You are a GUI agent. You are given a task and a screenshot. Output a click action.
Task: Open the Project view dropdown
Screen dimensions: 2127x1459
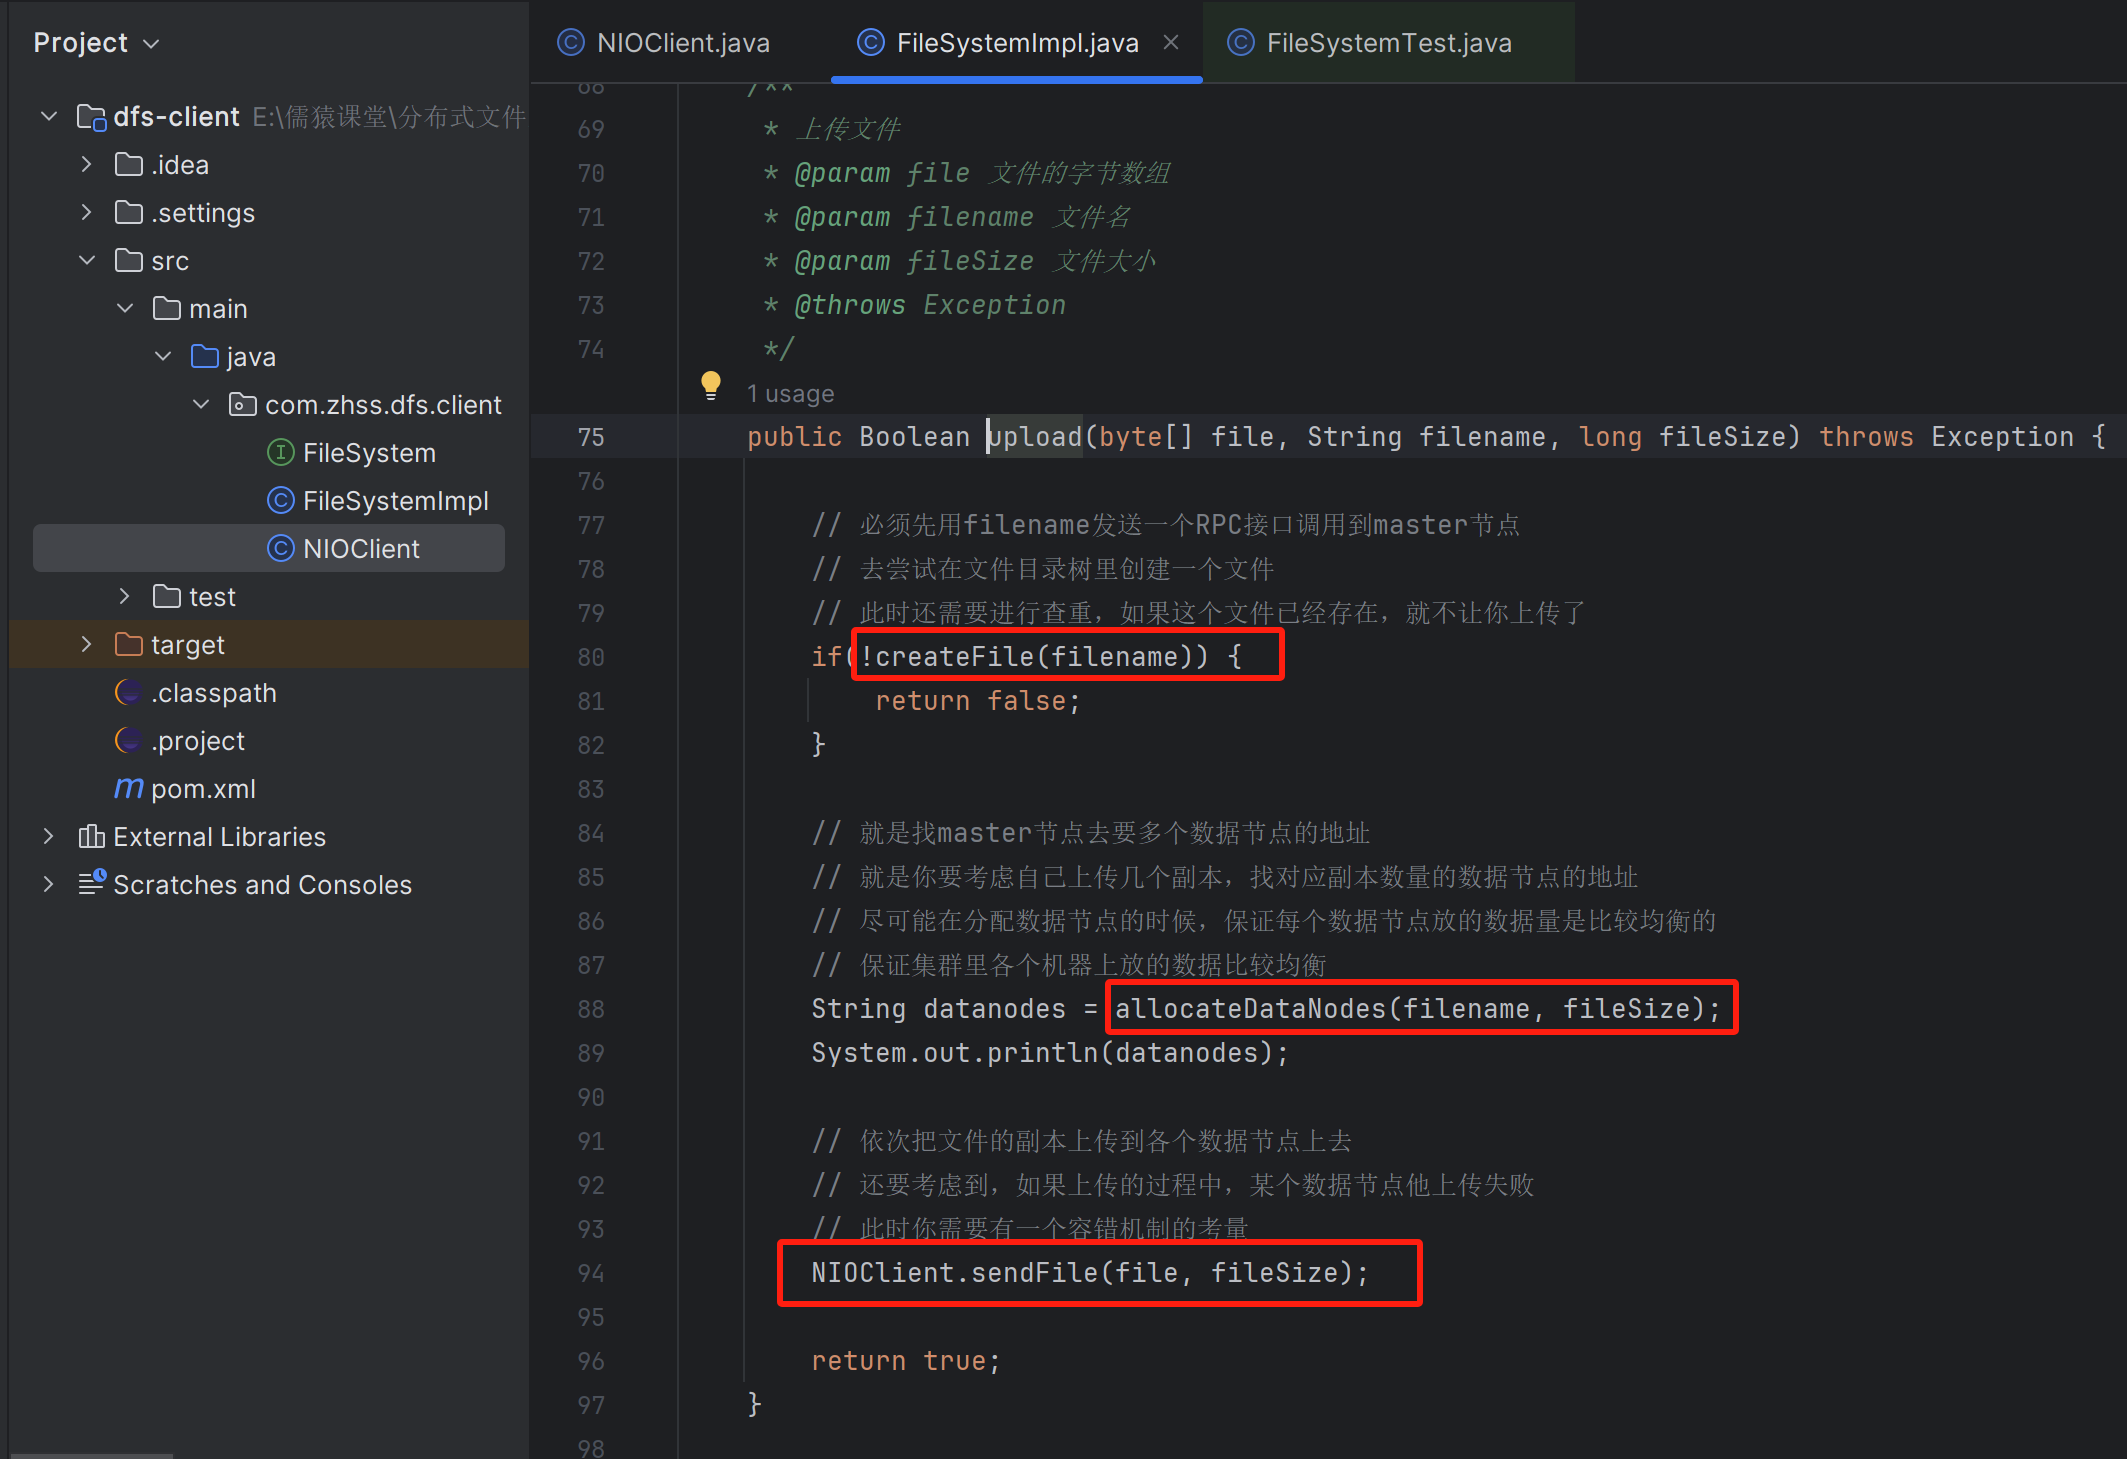click(96, 43)
